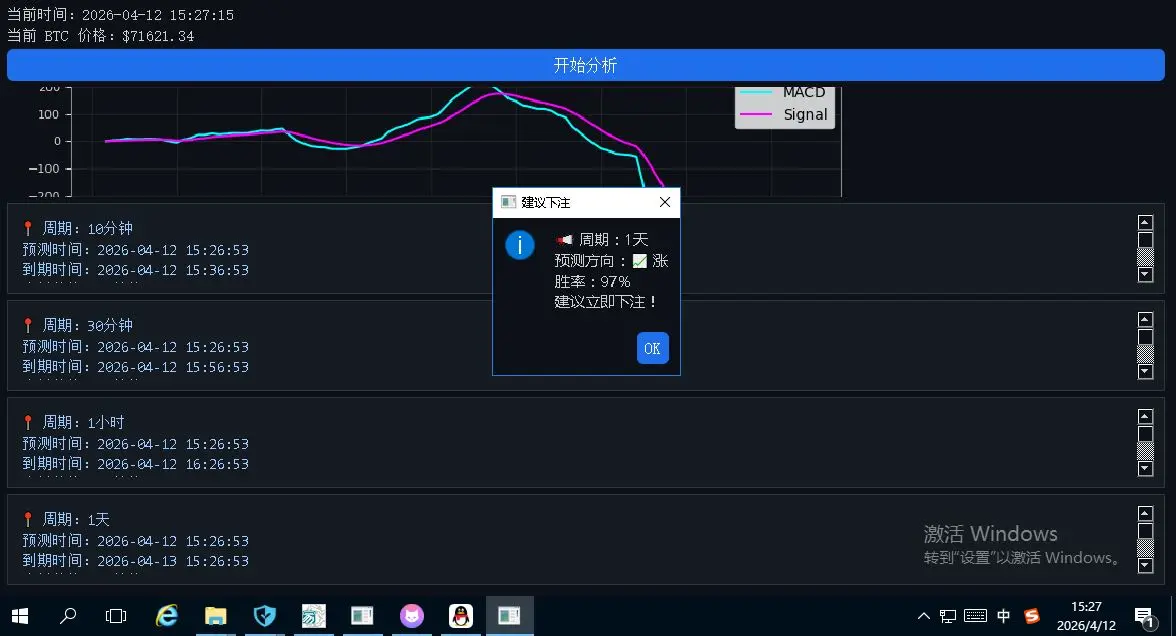Open the first window-icon app before cat icon
1176x636 pixels.
click(x=362, y=616)
